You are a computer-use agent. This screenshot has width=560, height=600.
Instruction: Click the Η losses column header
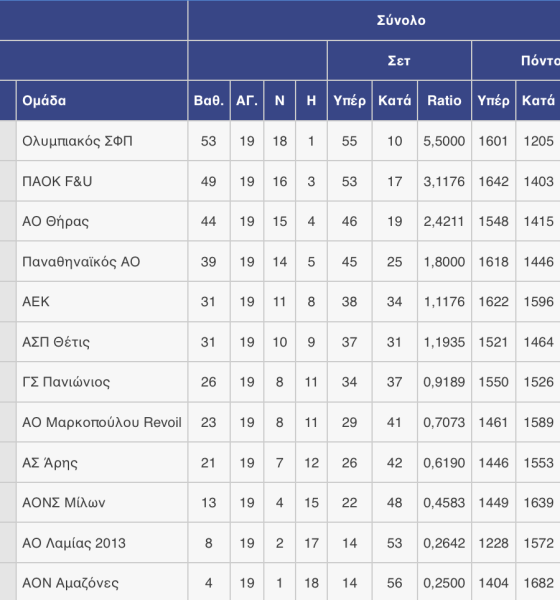tap(311, 101)
